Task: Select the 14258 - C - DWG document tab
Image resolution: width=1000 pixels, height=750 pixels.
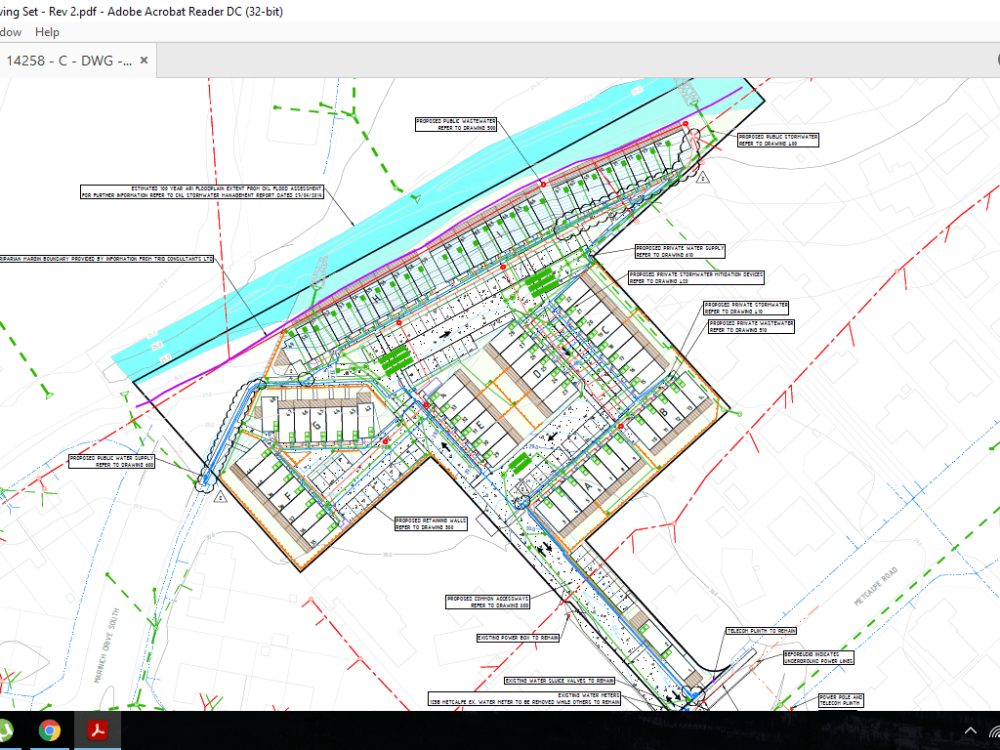Action: (x=69, y=61)
